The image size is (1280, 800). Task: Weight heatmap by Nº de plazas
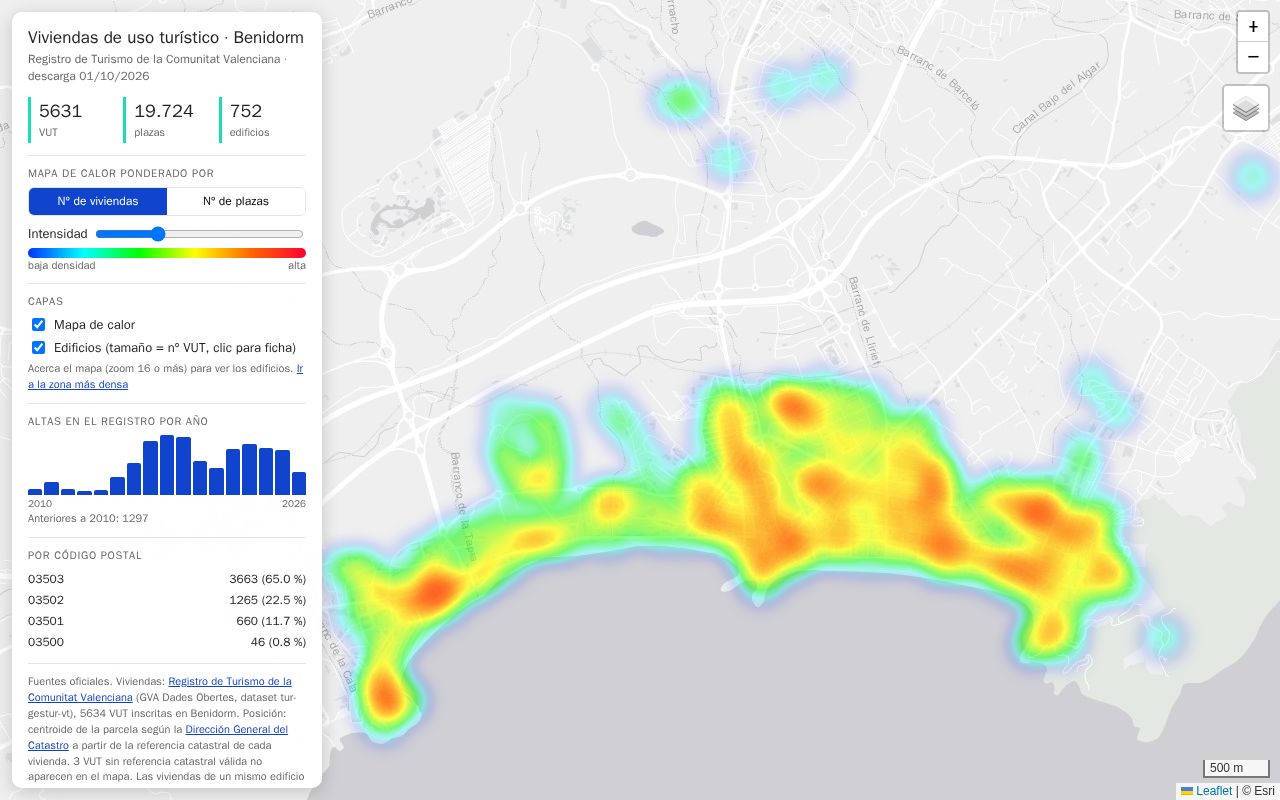(236, 201)
